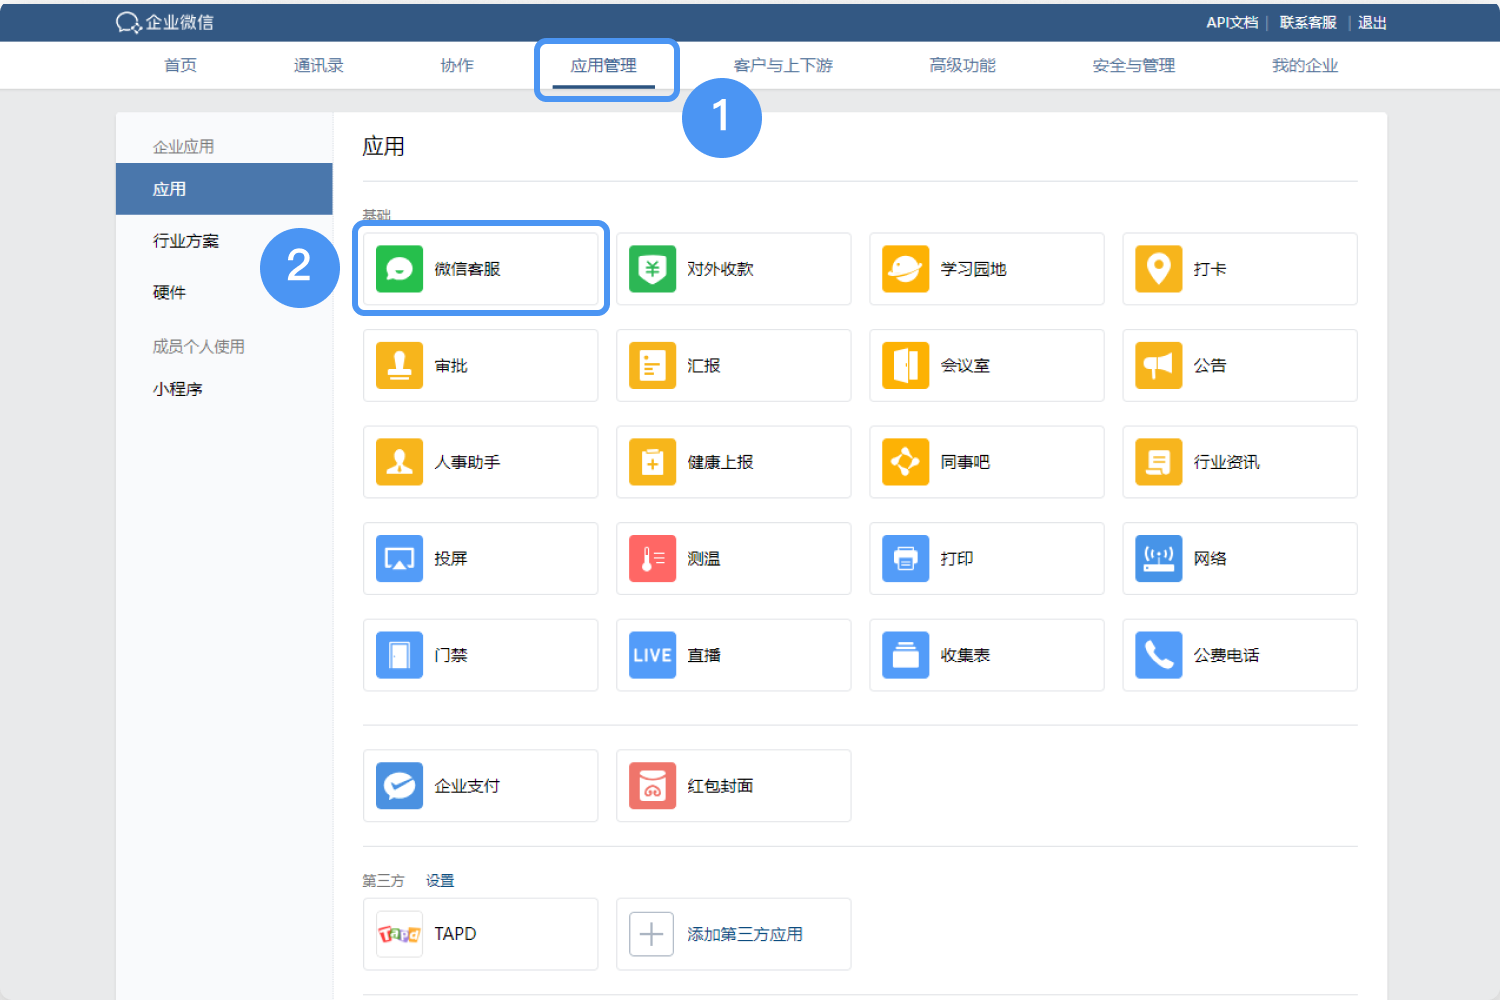
Task: Click the 公费电话 phone icon
Action: [1158, 655]
